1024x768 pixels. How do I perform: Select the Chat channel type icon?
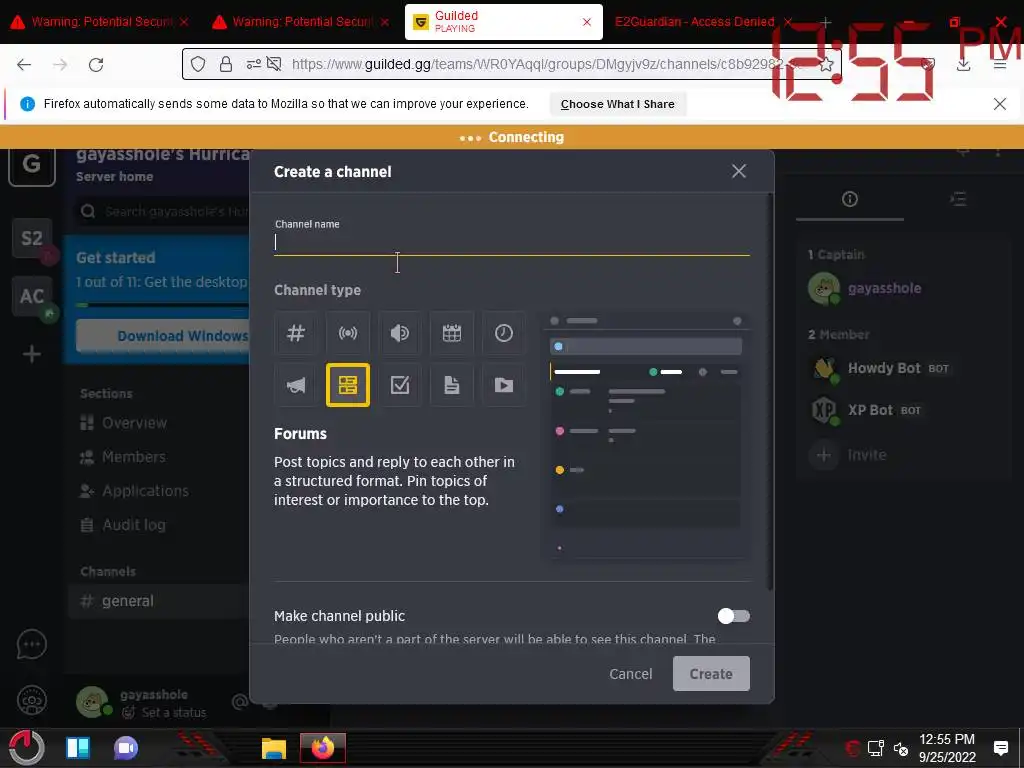click(x=296, y=333)
